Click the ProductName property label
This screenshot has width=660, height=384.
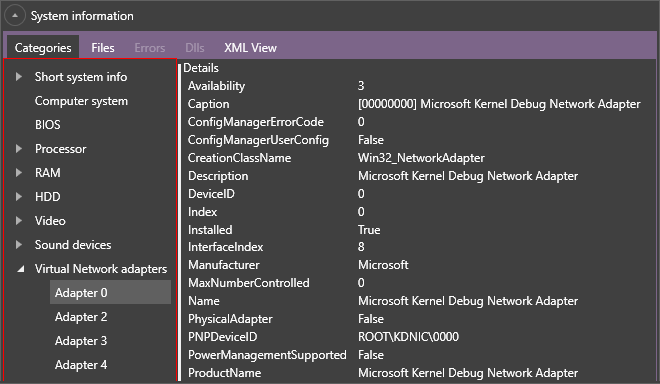tap(224, 373)
